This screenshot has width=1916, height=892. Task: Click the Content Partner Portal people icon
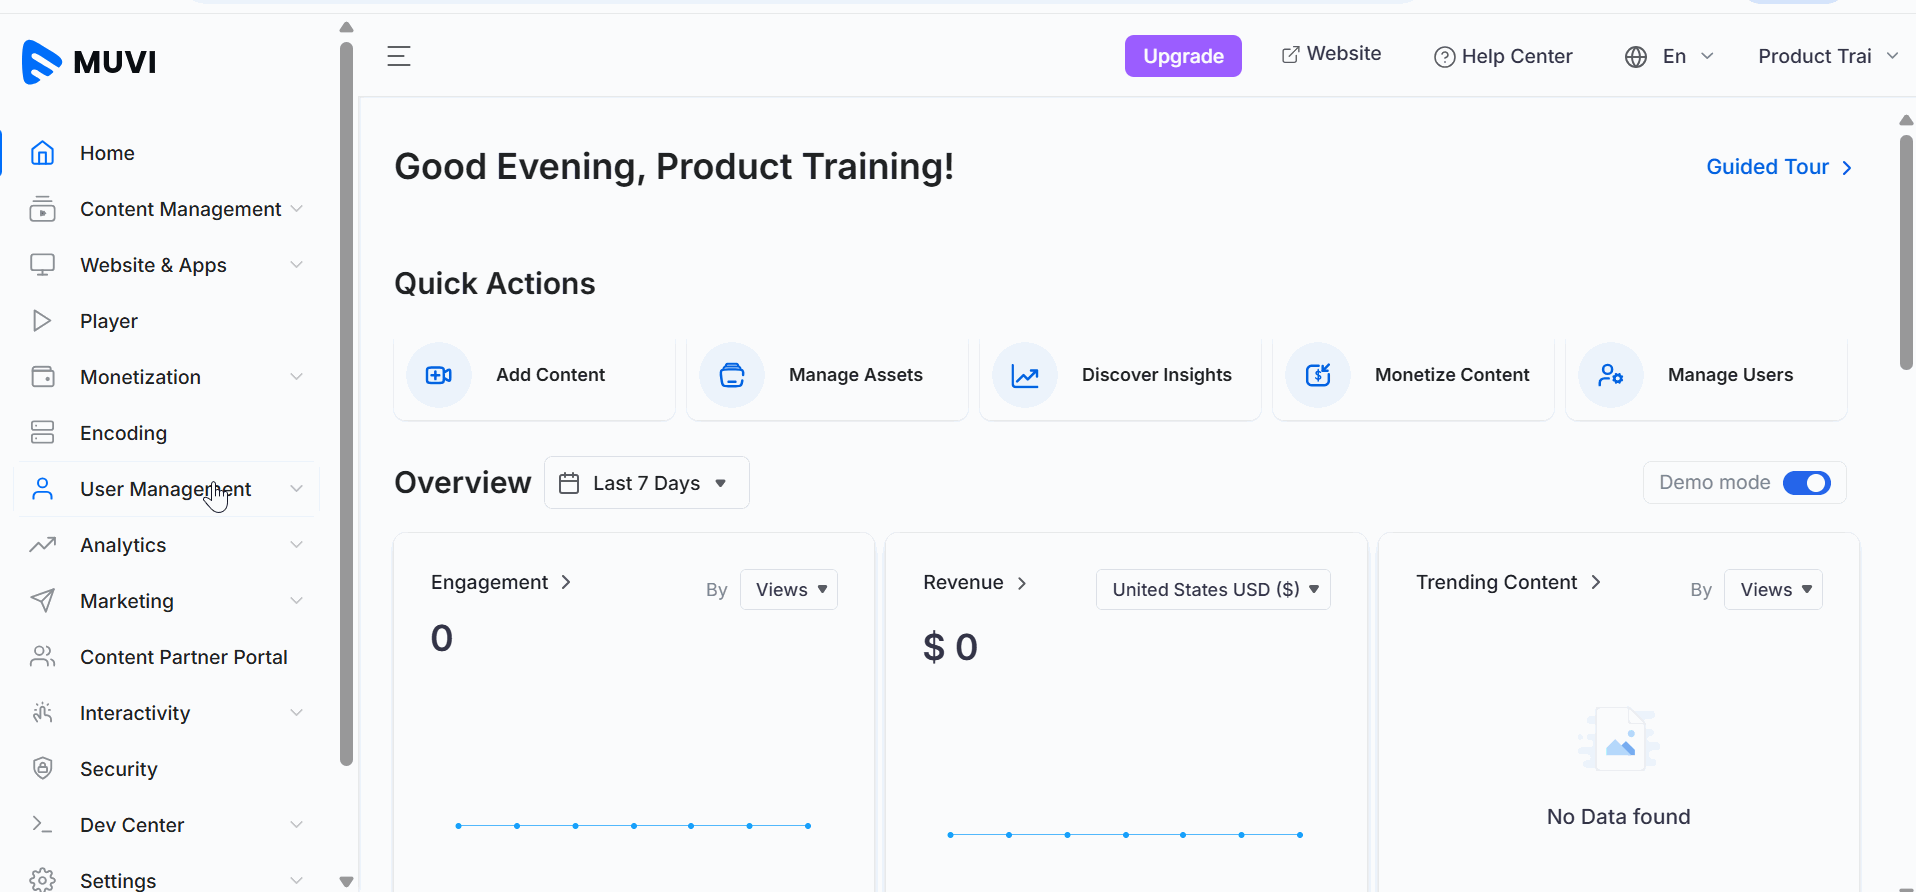42,657
